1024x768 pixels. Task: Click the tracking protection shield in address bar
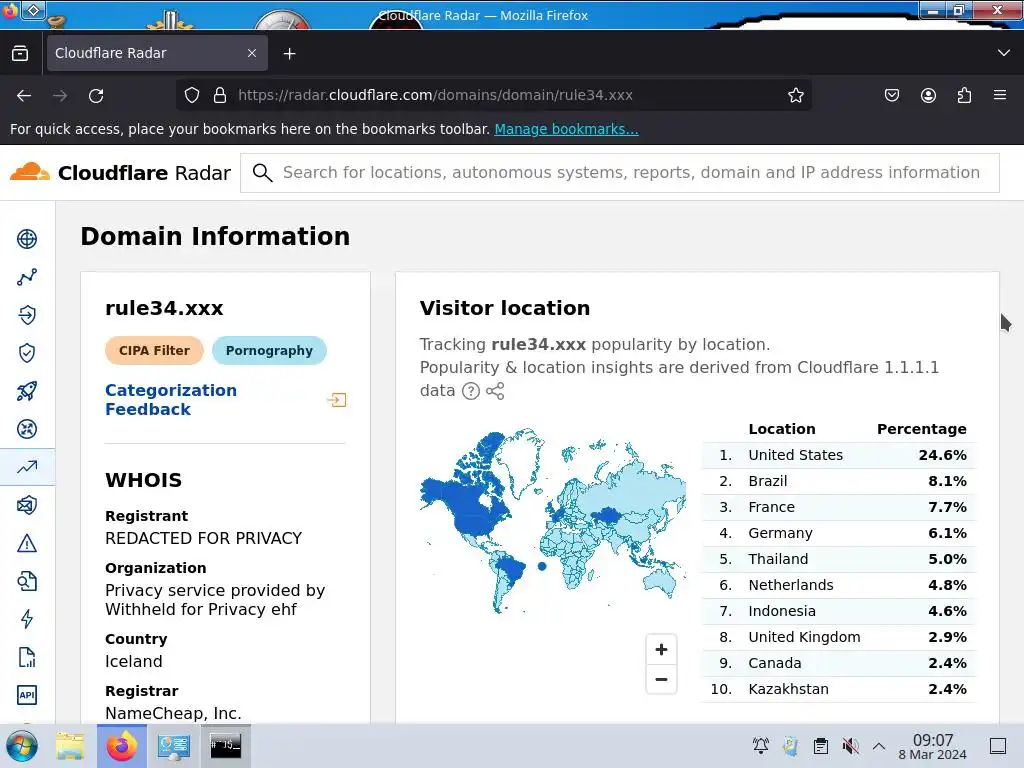[192, 95]
